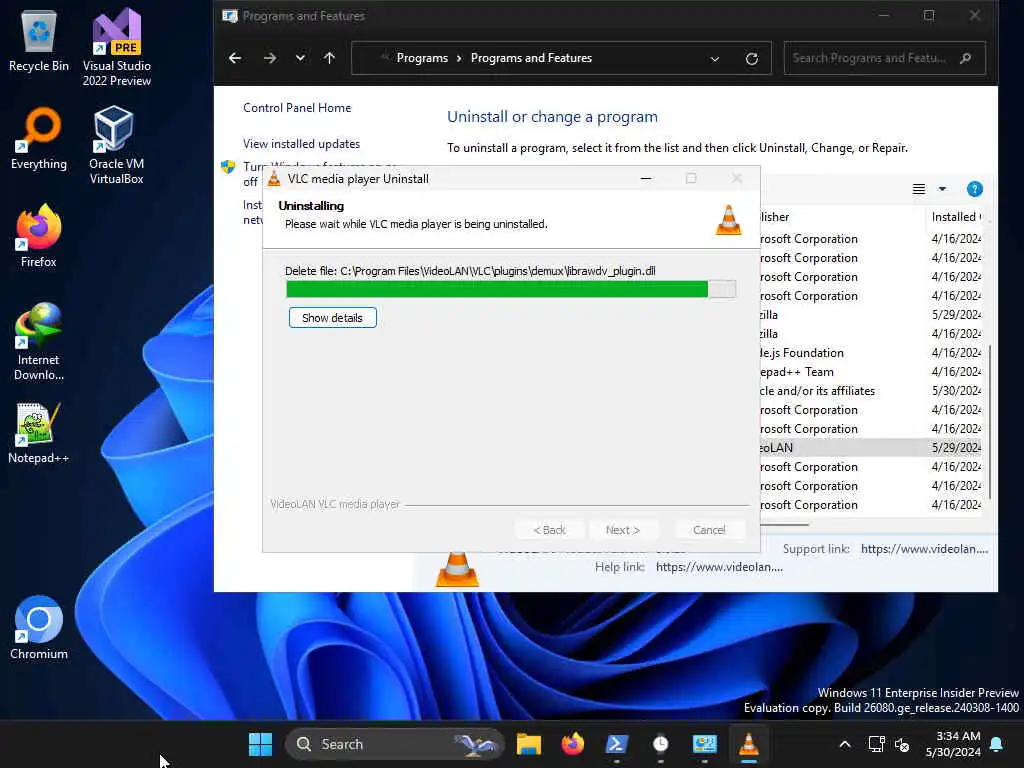Click the taskbar Search box
This screenshot has height=768, width=1024.
395,744
